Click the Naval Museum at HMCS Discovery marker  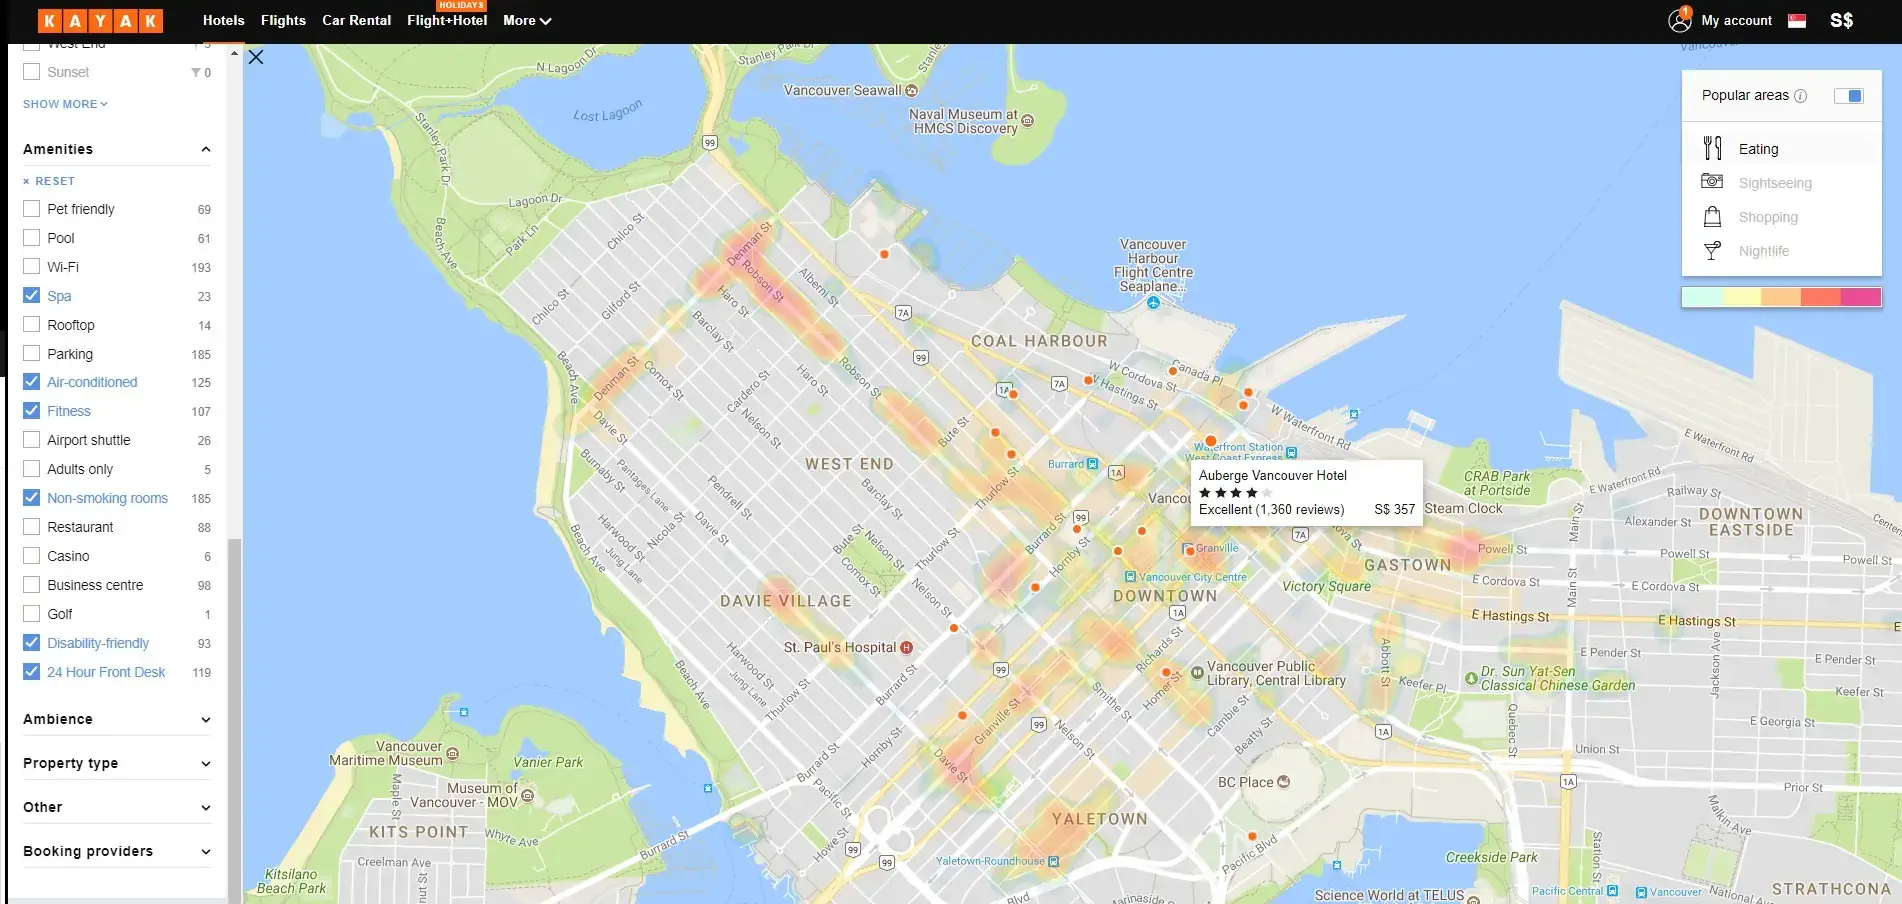pyautogui.click(x=1027, y=121)
